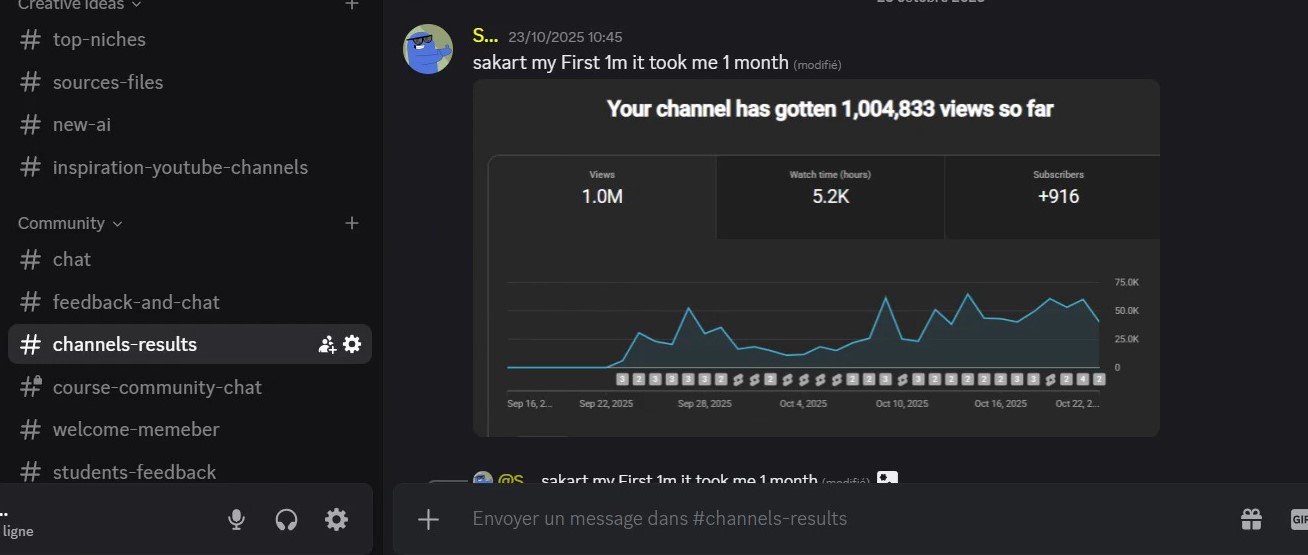Click message text 'sakart my First 1m it took me 1 month'
The width and height of the screenshot is (1308, 555).
pyautogui.click(x=631, y=62)
